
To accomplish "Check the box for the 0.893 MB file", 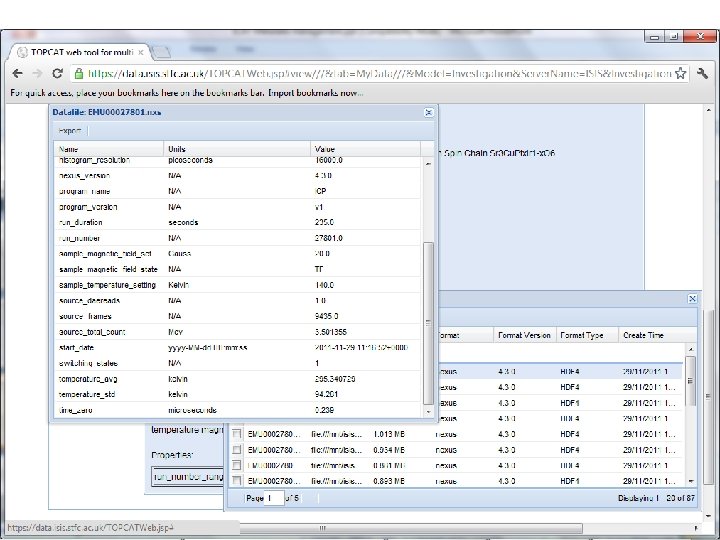I will coord(237,478).
